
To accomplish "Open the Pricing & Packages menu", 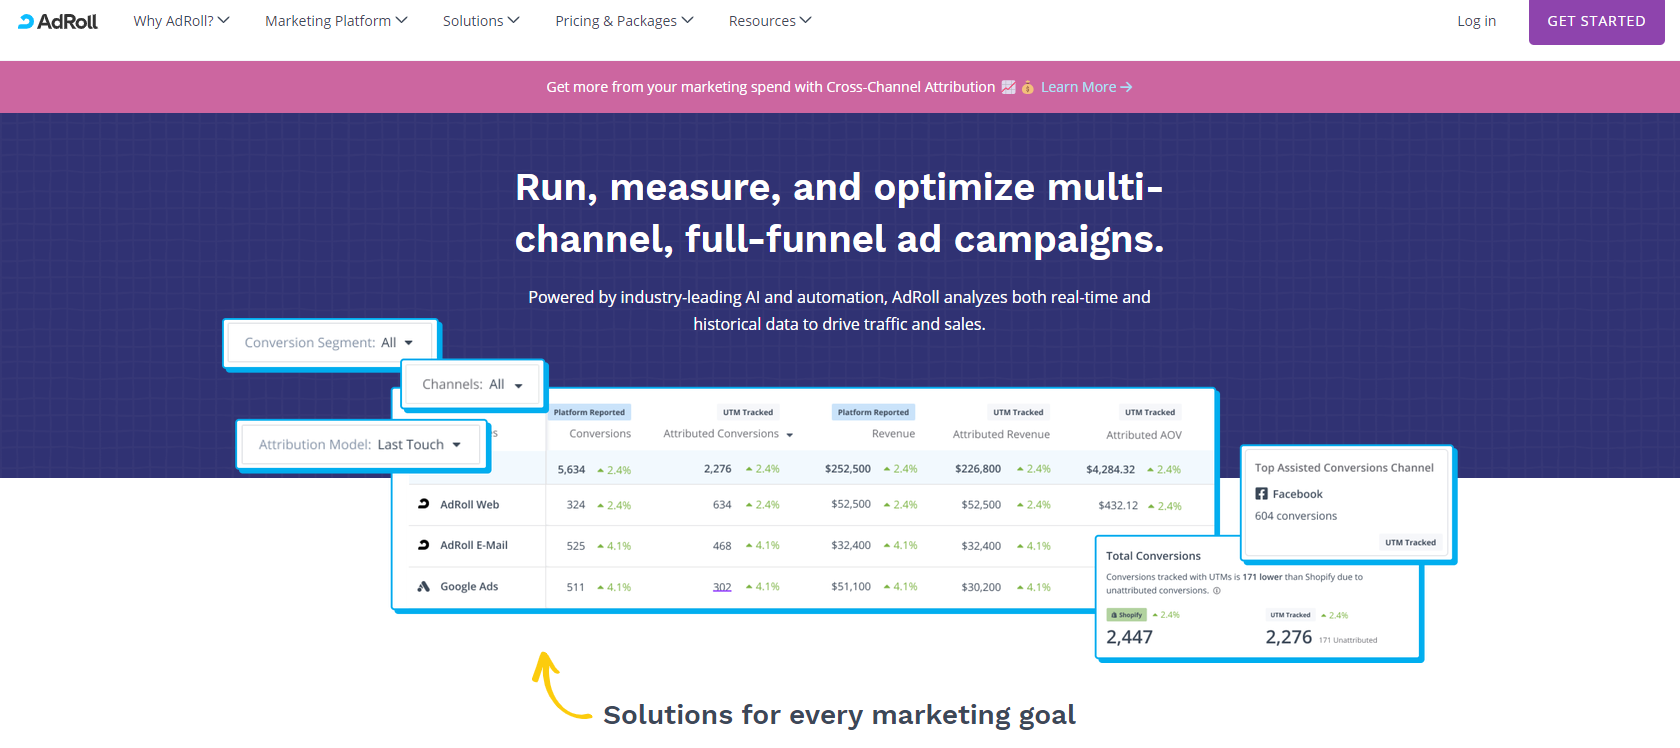I will click(x=624, y=21).
